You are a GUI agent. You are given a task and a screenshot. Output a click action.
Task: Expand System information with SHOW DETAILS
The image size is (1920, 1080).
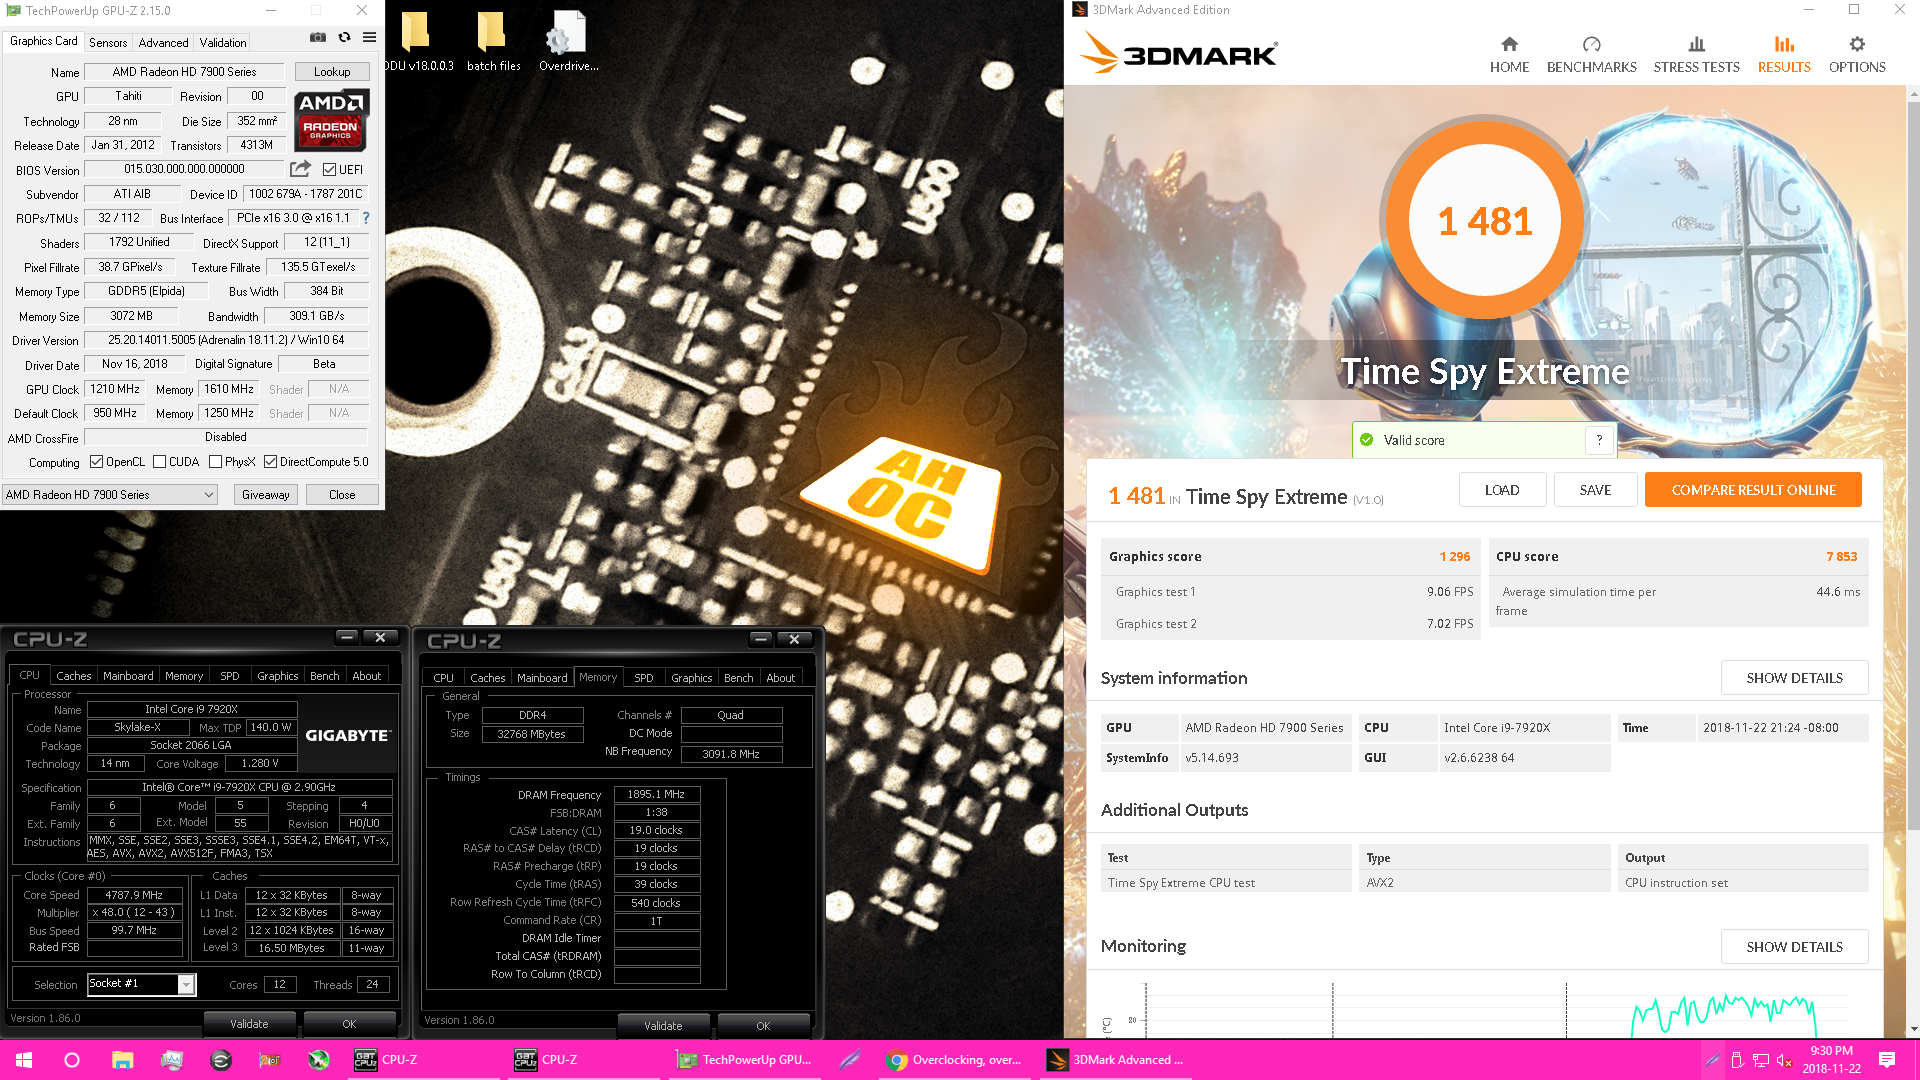click(1794, 678)
